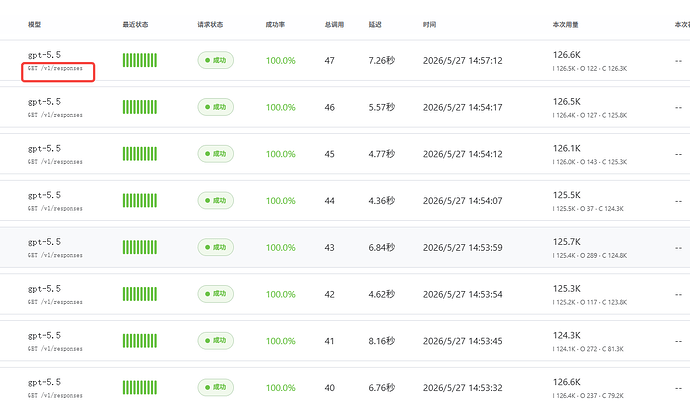Click the 126.5K usage value
The width and height of the screenshot is (690, 405).
click(x=567, y=102)
